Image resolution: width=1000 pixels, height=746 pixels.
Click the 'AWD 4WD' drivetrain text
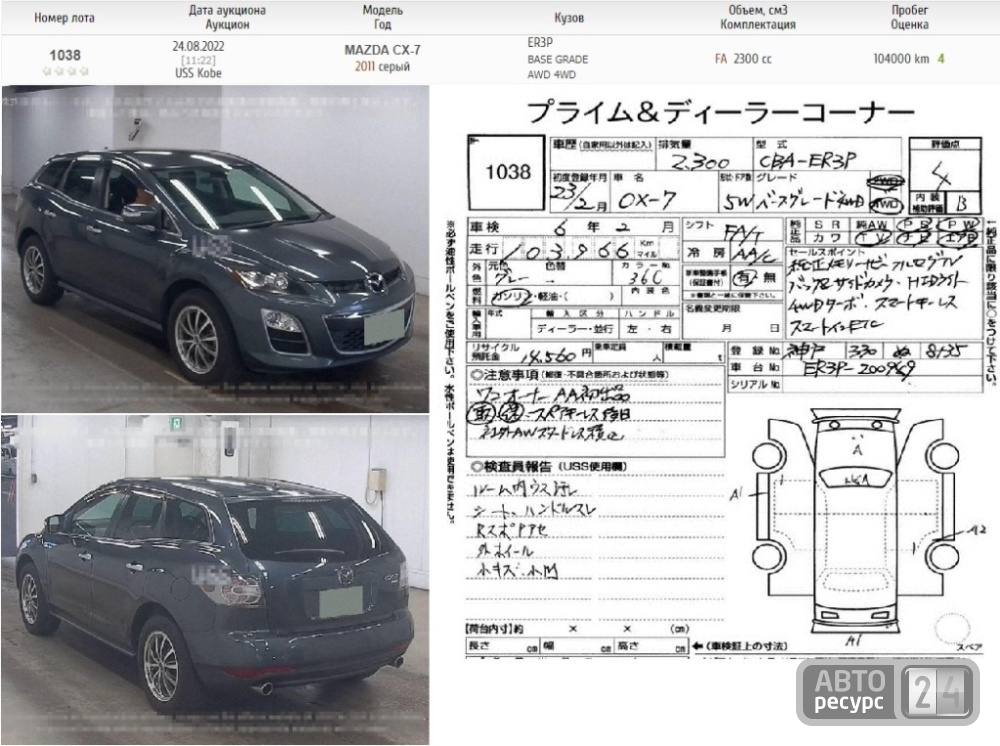pyautogui.click(x=551, y=75)
